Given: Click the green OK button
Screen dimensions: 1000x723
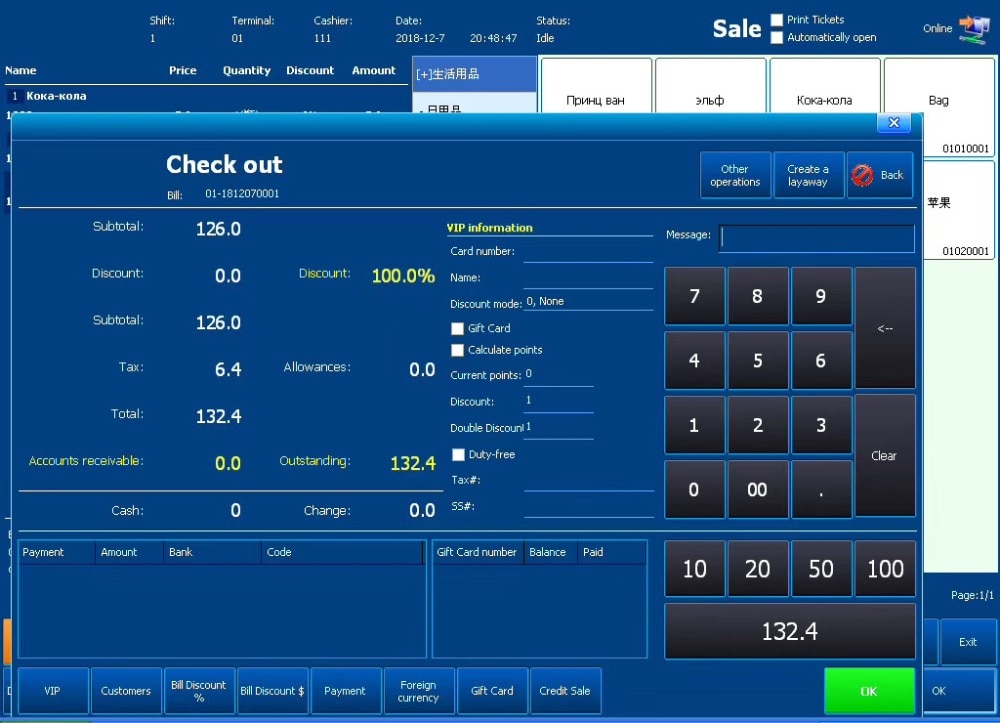Looking at the screenshot, I should click(x=869, y=690).
